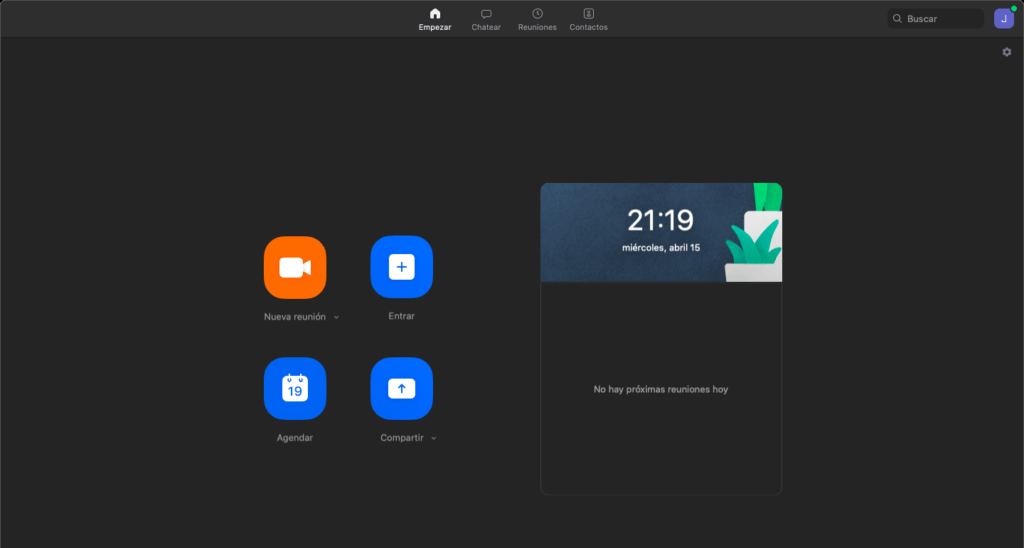
Task: Focus the Buscar search field
Action: (942, 19)
